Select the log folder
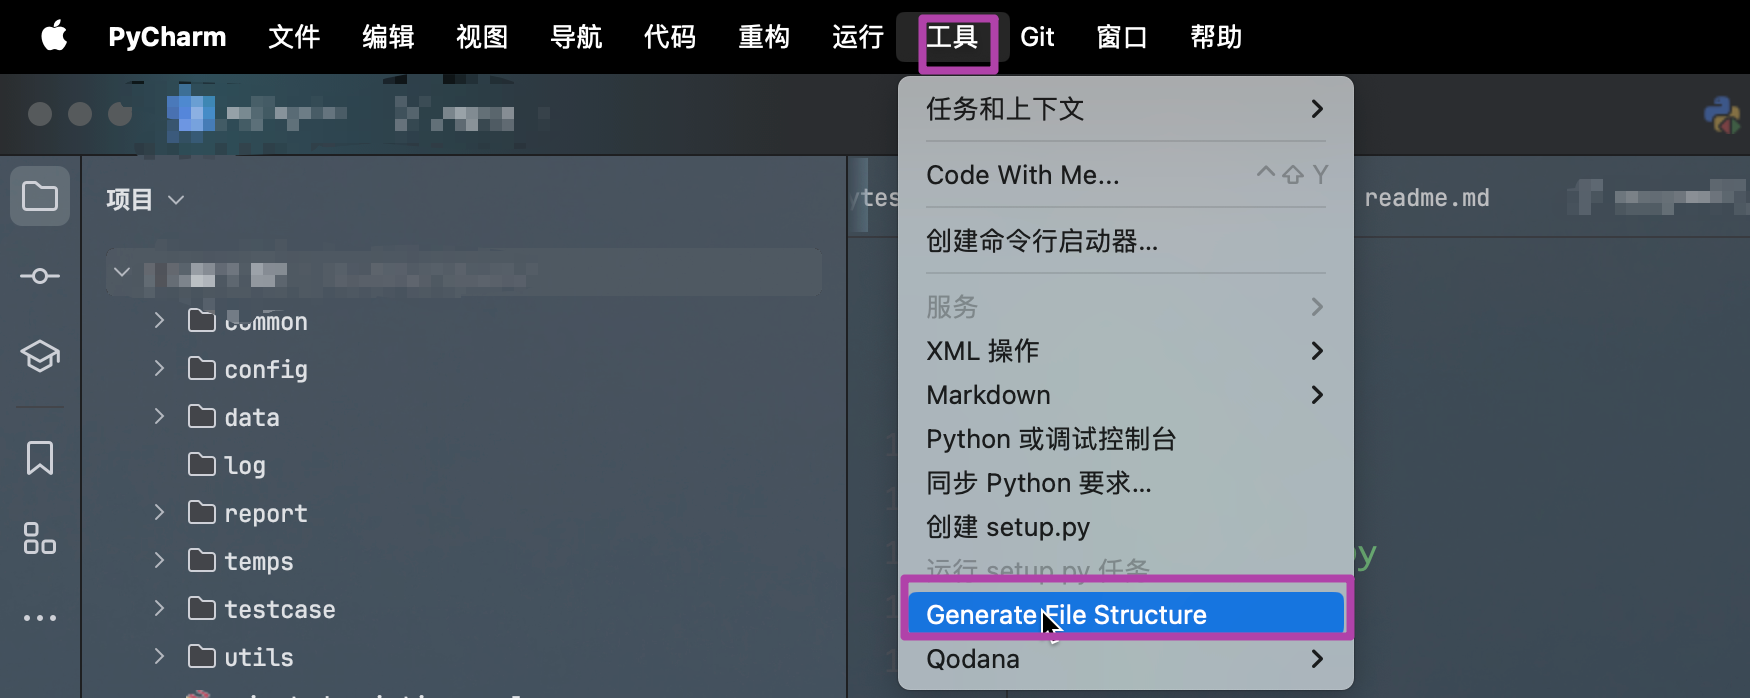This screenshot has width=1750, height=698. click(x=227, y=465)
